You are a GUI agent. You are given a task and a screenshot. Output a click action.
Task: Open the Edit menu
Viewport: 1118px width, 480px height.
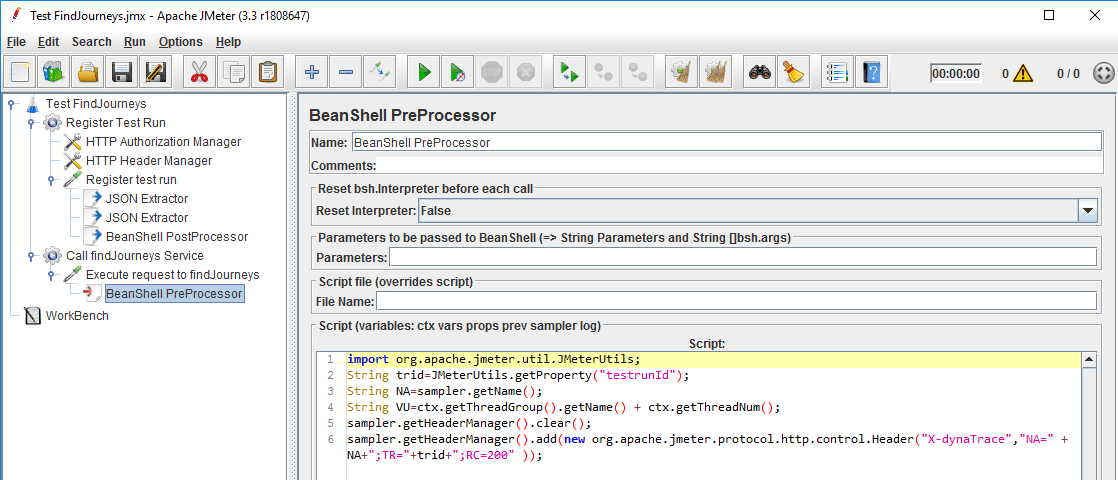click(48, 42)
